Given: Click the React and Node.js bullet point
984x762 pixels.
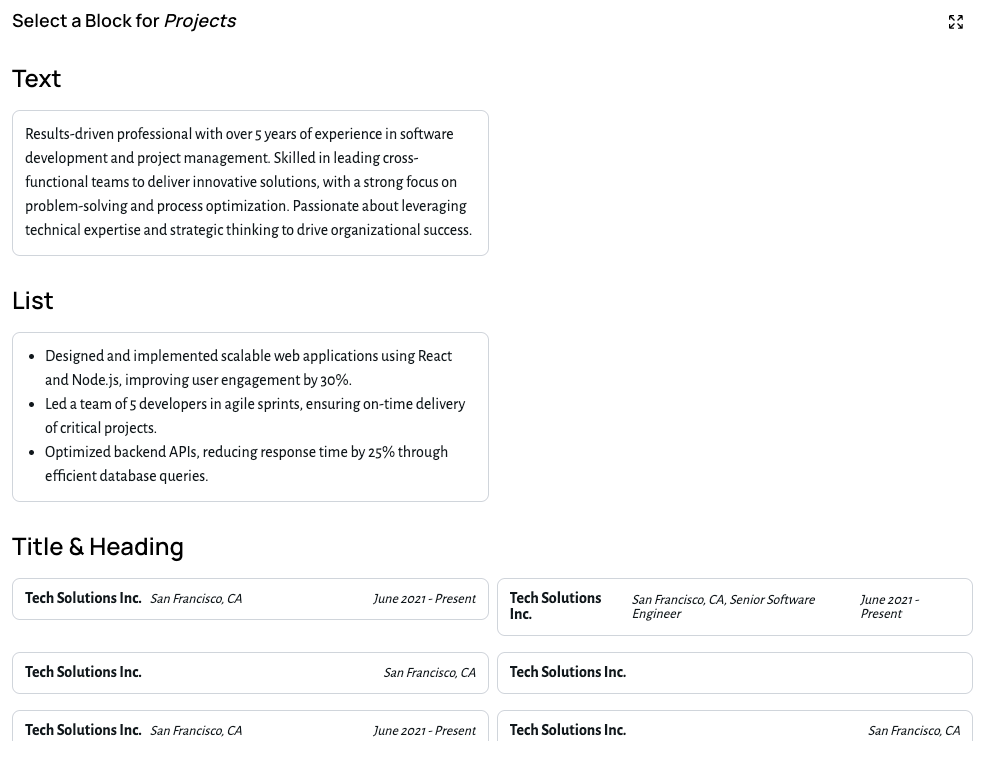Looking at the screenshot, I should tap(249, 368).
